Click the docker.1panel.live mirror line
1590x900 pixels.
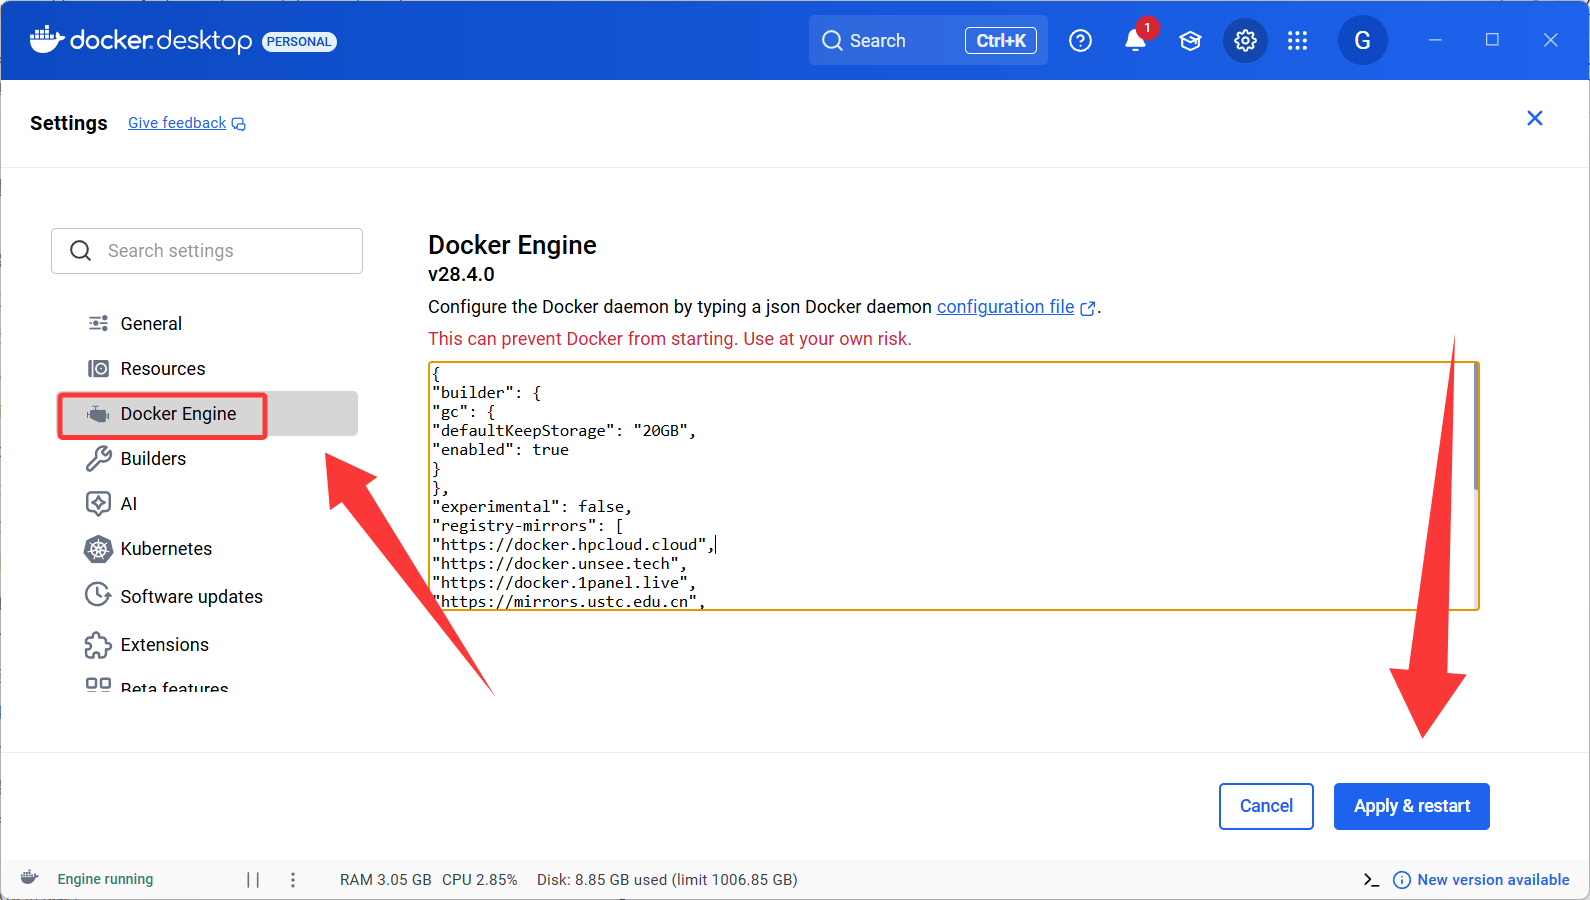[564, 583]
